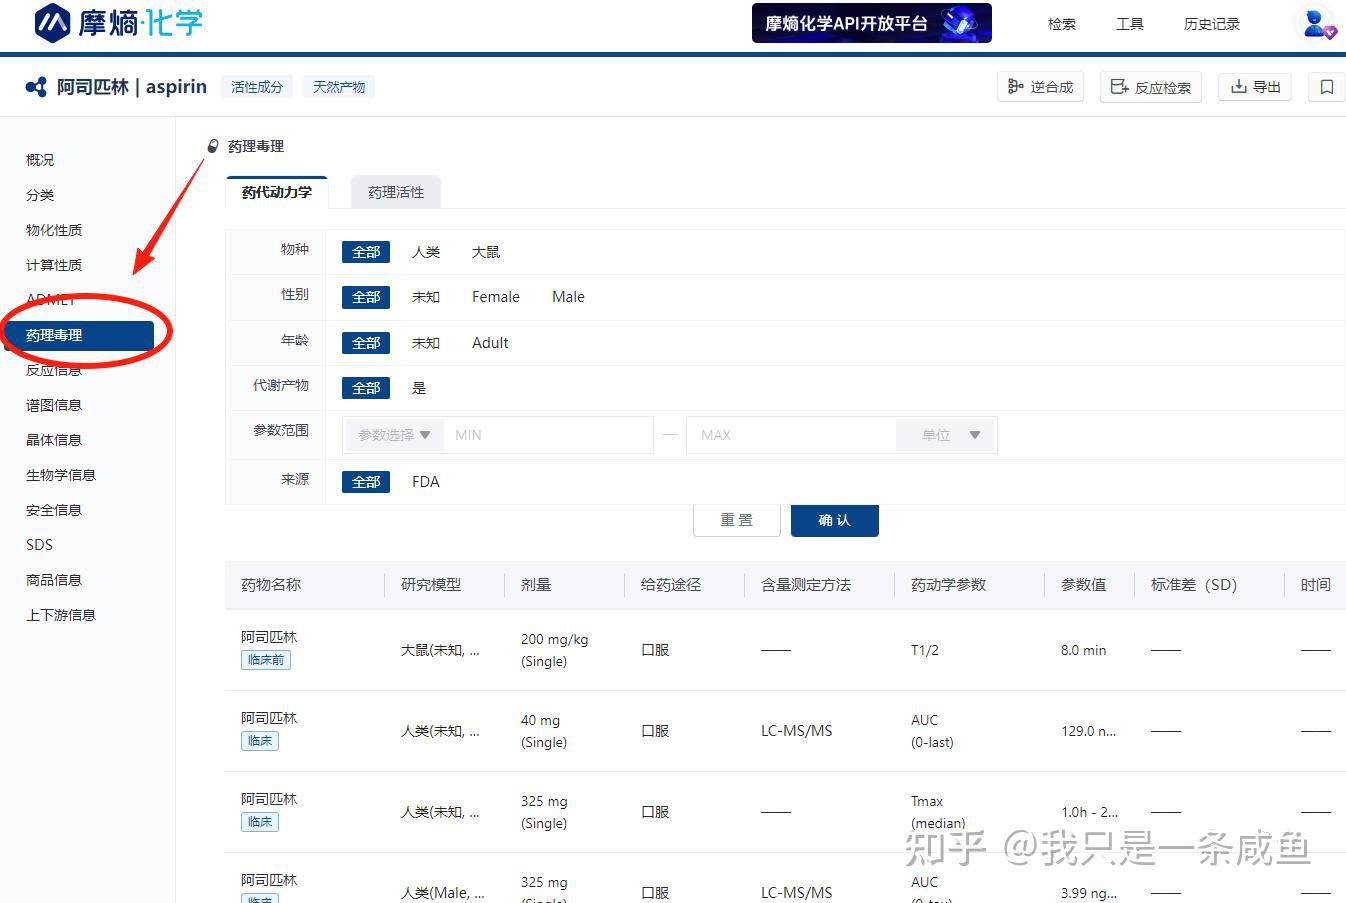Select 大鼠 in the 物种 filter row
The width and height of the screenshot is (1346, 903).
pyautogui.click(x=485, y=251)
